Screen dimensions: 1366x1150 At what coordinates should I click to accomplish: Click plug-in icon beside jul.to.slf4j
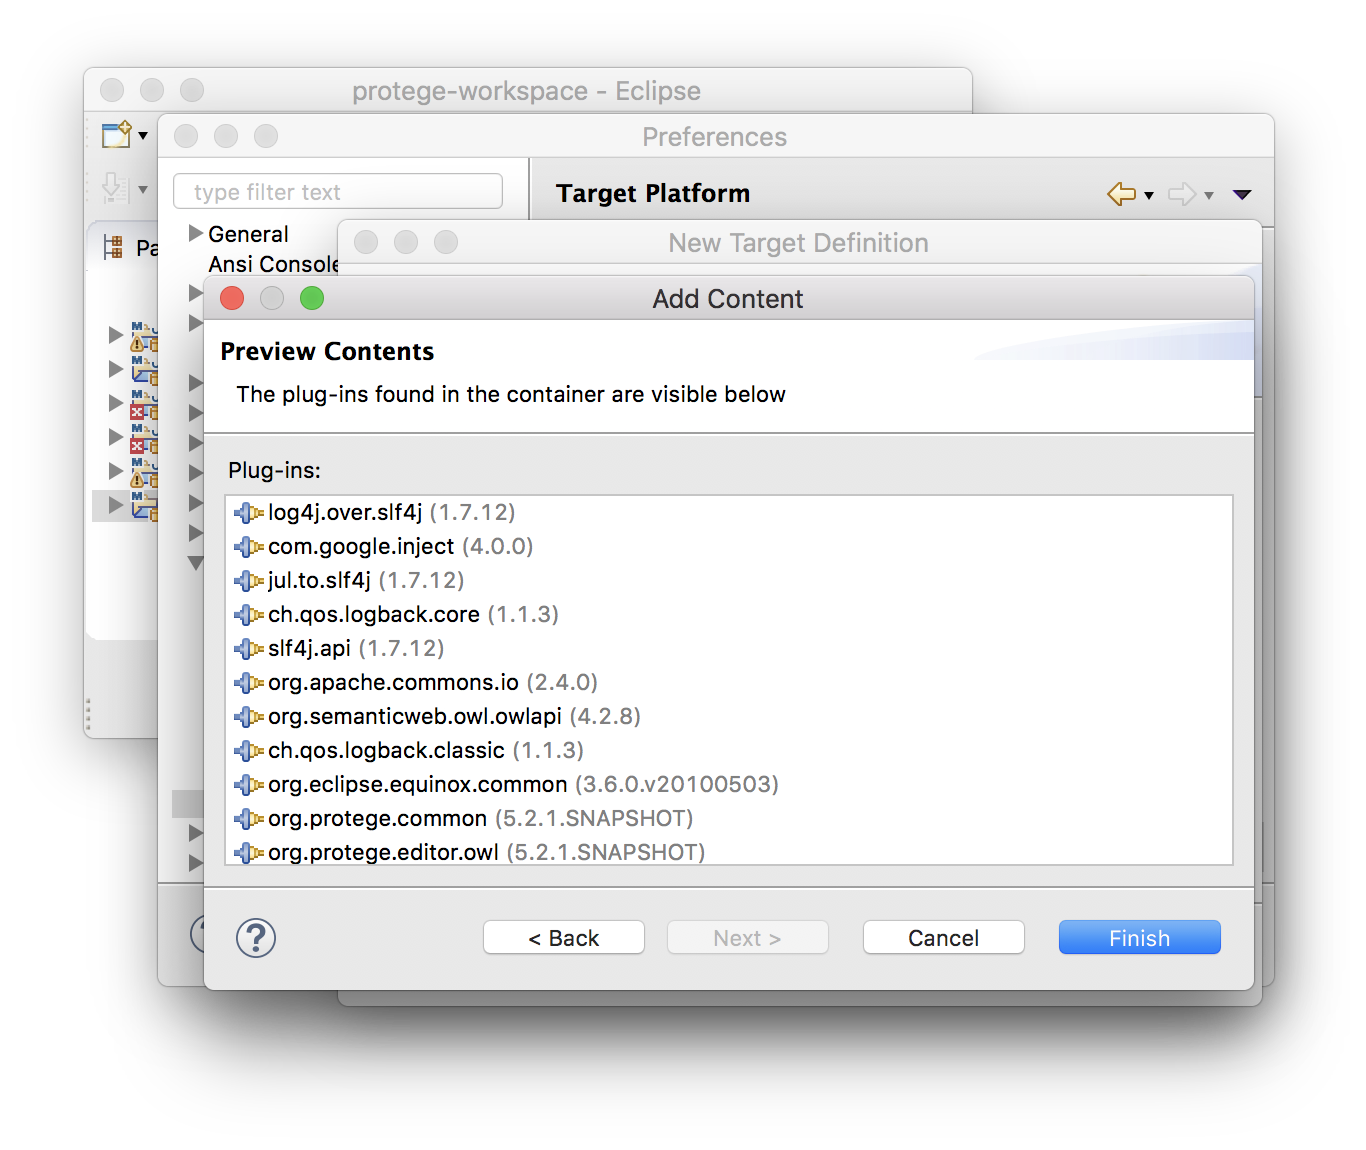pyautogui.click(x=248, y=581)
